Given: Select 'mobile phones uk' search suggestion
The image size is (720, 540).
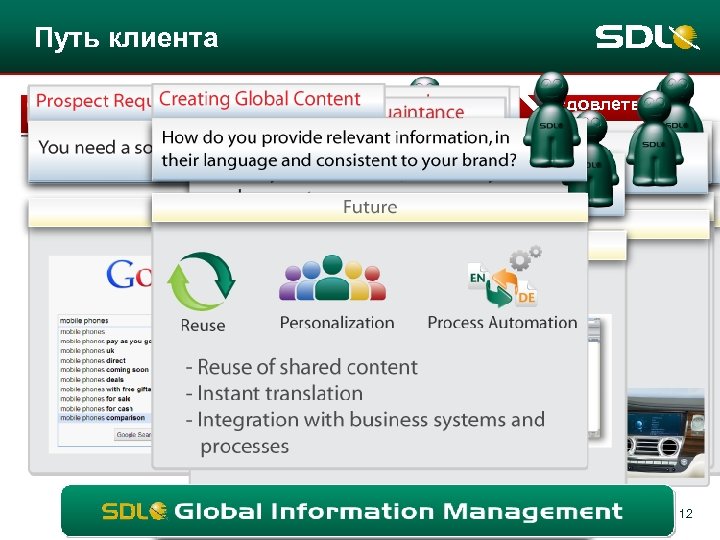Looking at the screenshot, I should pos(87,350).
